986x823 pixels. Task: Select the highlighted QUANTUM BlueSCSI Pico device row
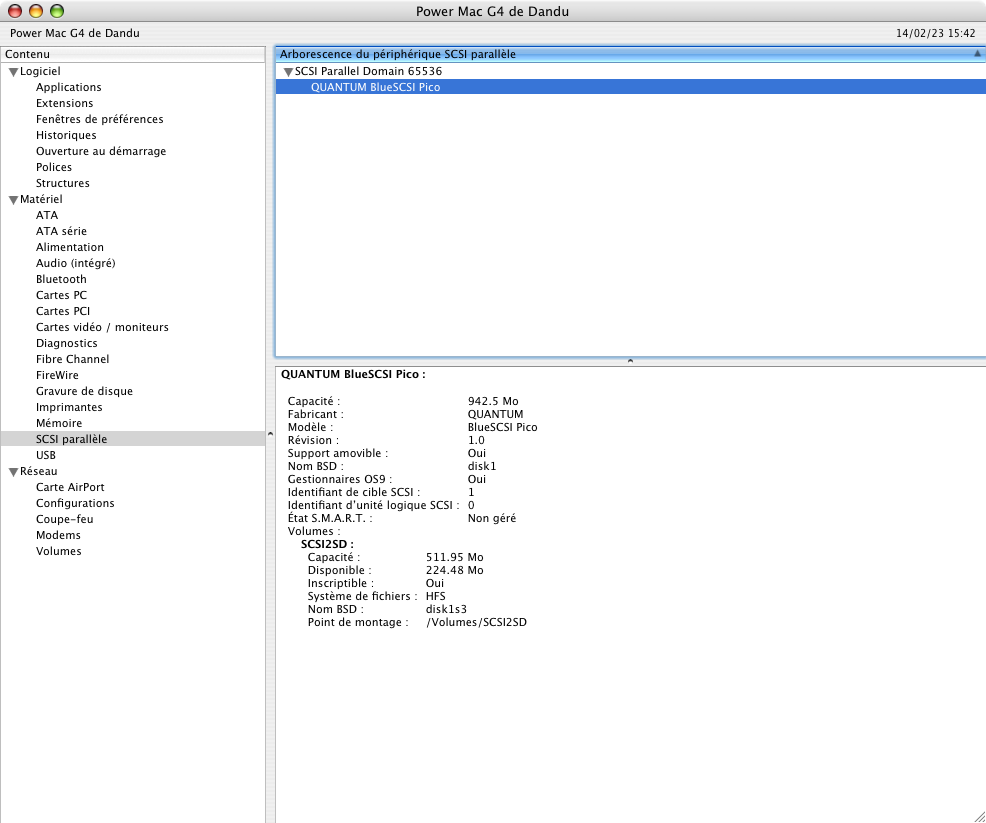(631, 87)
